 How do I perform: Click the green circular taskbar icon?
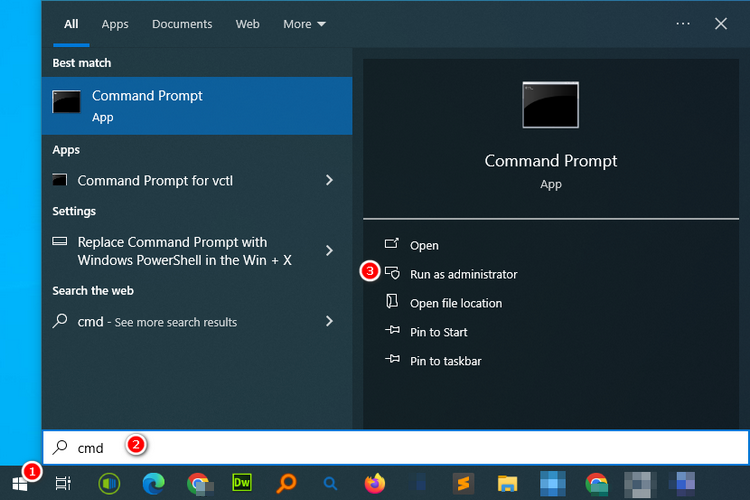(x=109, y=484)
